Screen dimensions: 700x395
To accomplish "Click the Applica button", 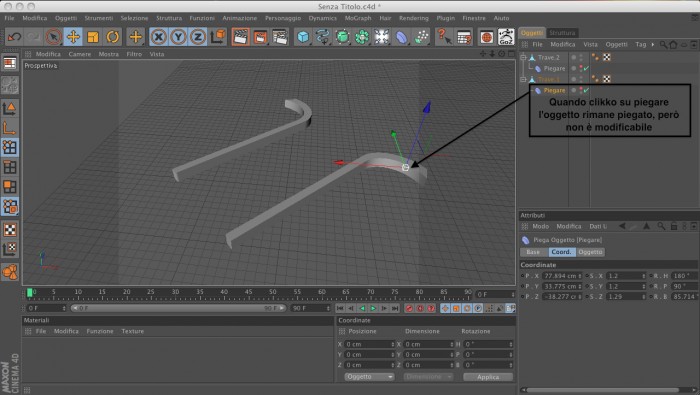I will 488,377.
